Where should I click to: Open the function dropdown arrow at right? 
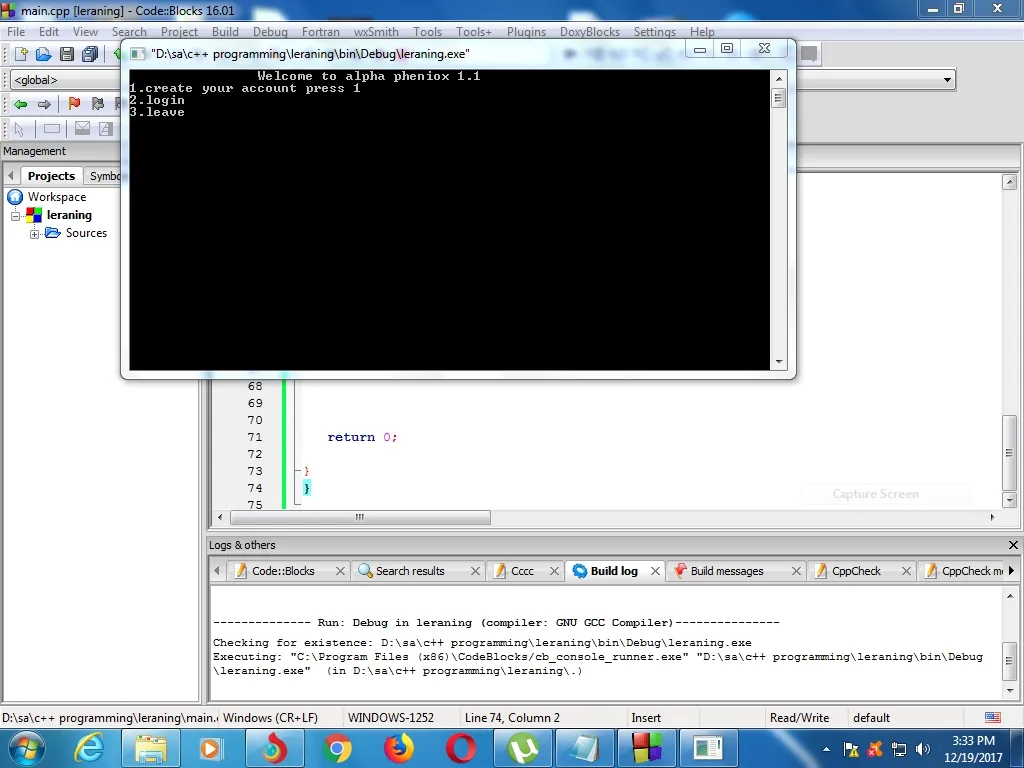(x=947, y=80)
